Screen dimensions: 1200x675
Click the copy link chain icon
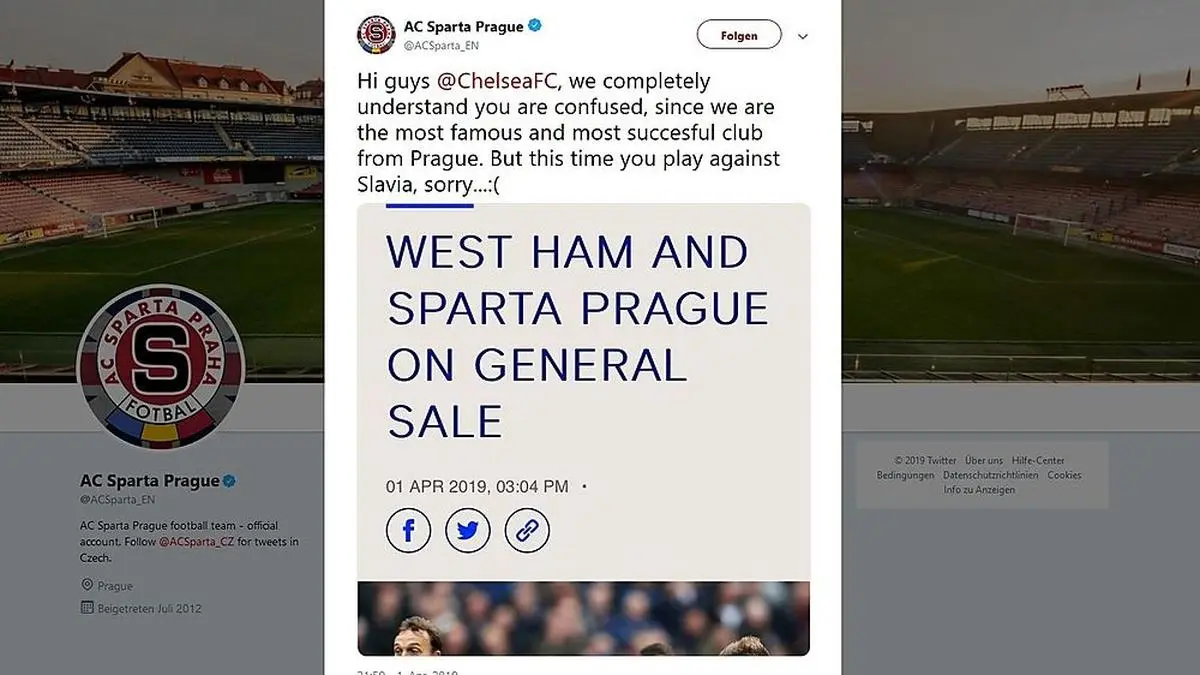(527, 530)
